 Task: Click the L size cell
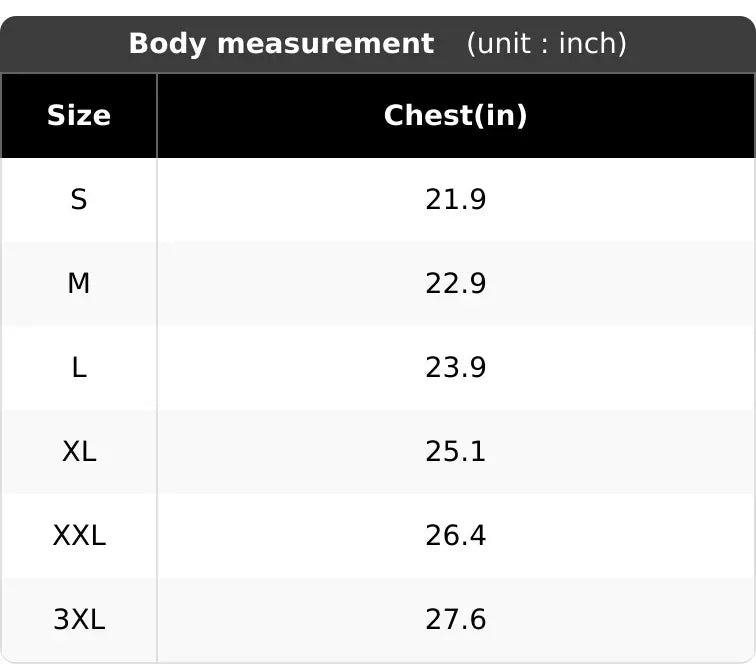(x=79, y=367)
